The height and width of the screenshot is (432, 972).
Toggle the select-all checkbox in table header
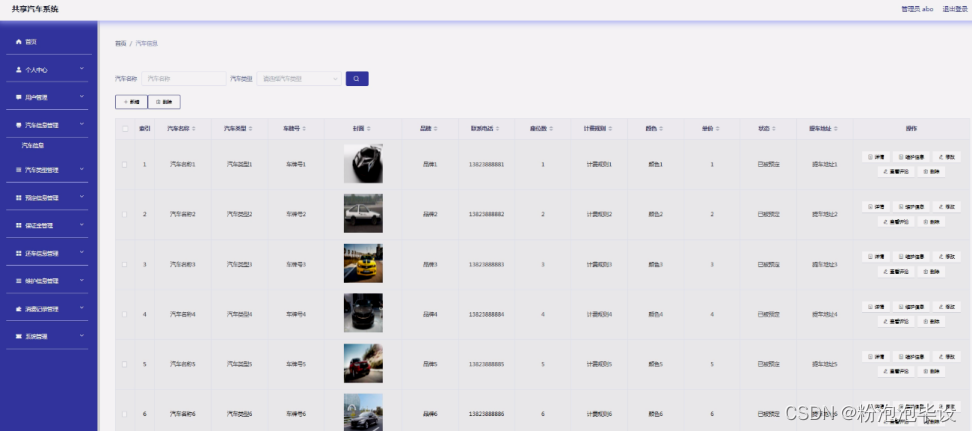point(125,128)
